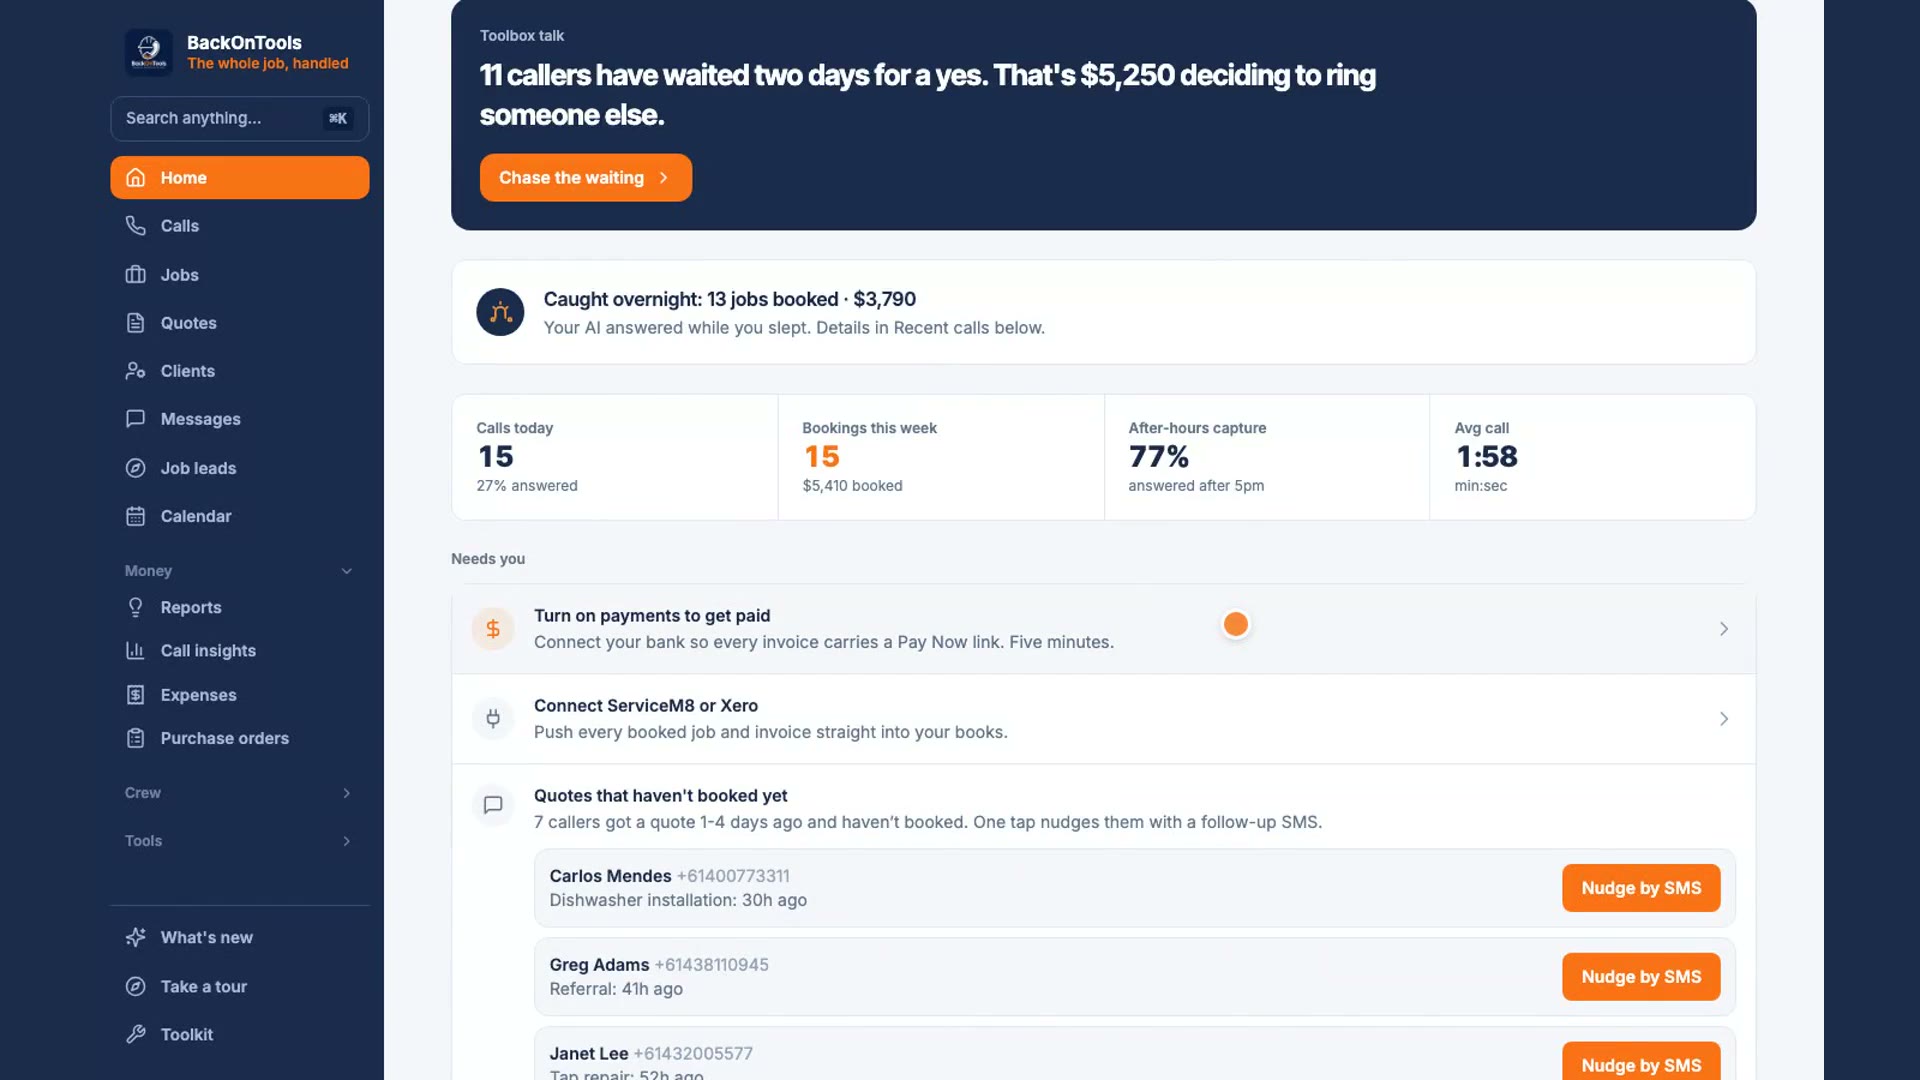The width and height of the screenshot is (1920, 1080).
Task: Open Jobs via the briefcase icon
Action: pos(136,274)
